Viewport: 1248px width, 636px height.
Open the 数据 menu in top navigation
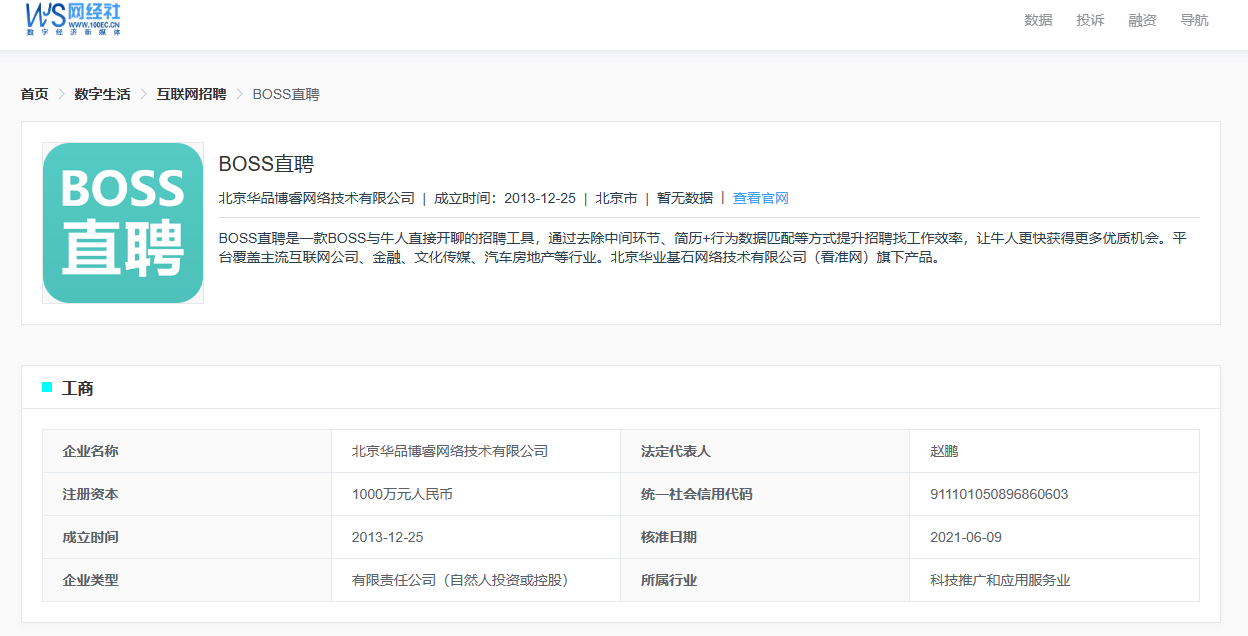pos(1038,20)
